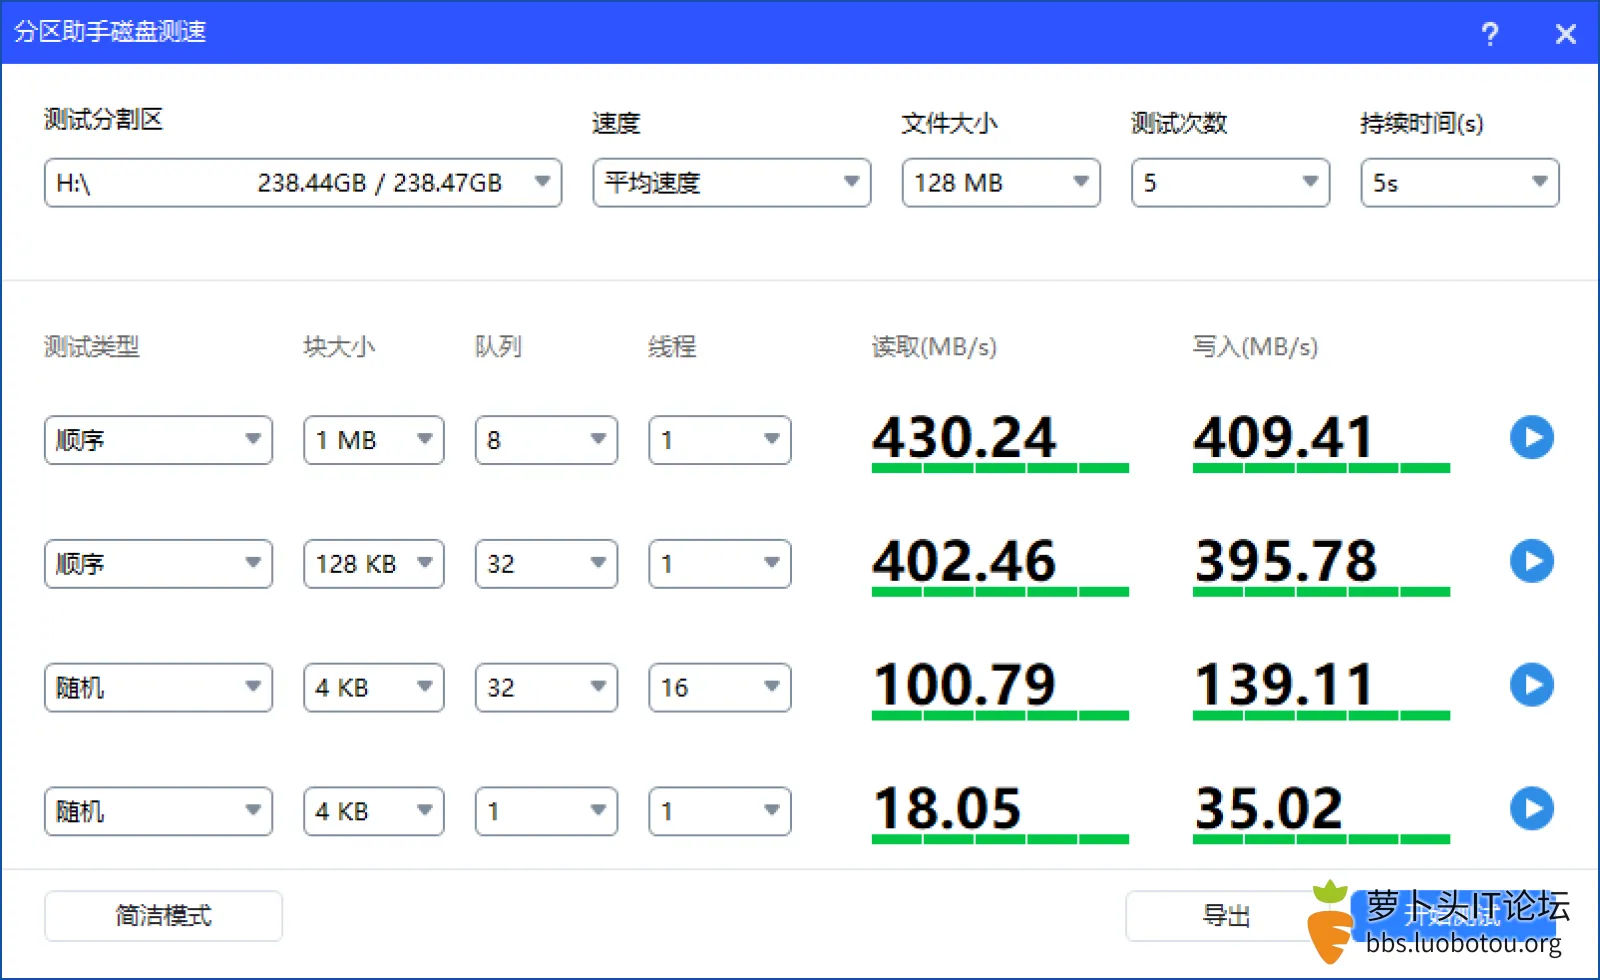Click the 块大小 column header
This screenshot has width=1600, height=980.
pyautogui.click(x=339, y=347)
